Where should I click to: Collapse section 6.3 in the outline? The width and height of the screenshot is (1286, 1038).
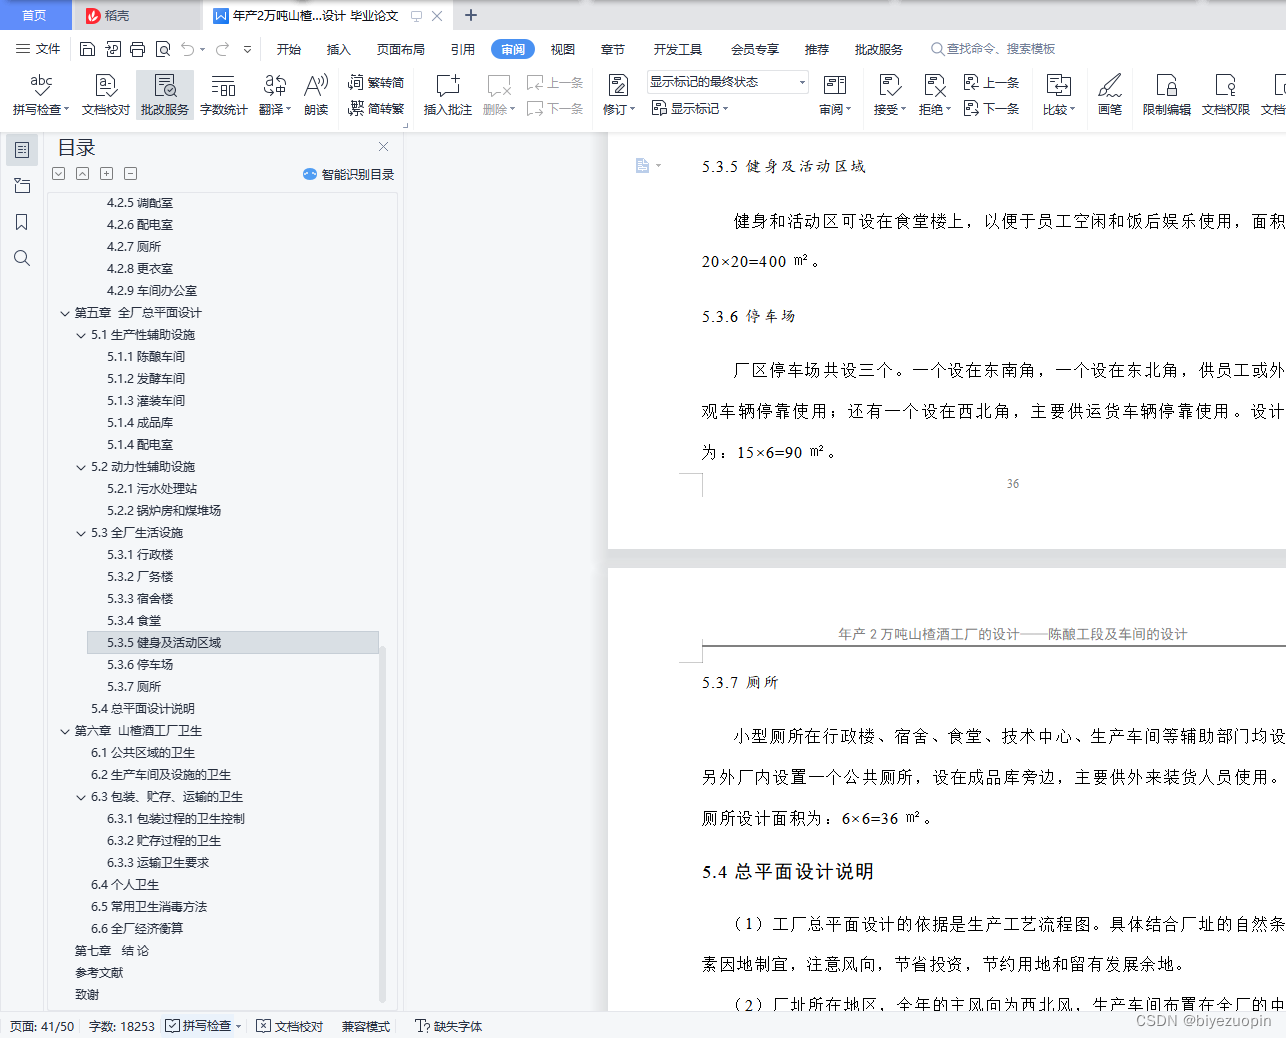(x=81, y=797)
